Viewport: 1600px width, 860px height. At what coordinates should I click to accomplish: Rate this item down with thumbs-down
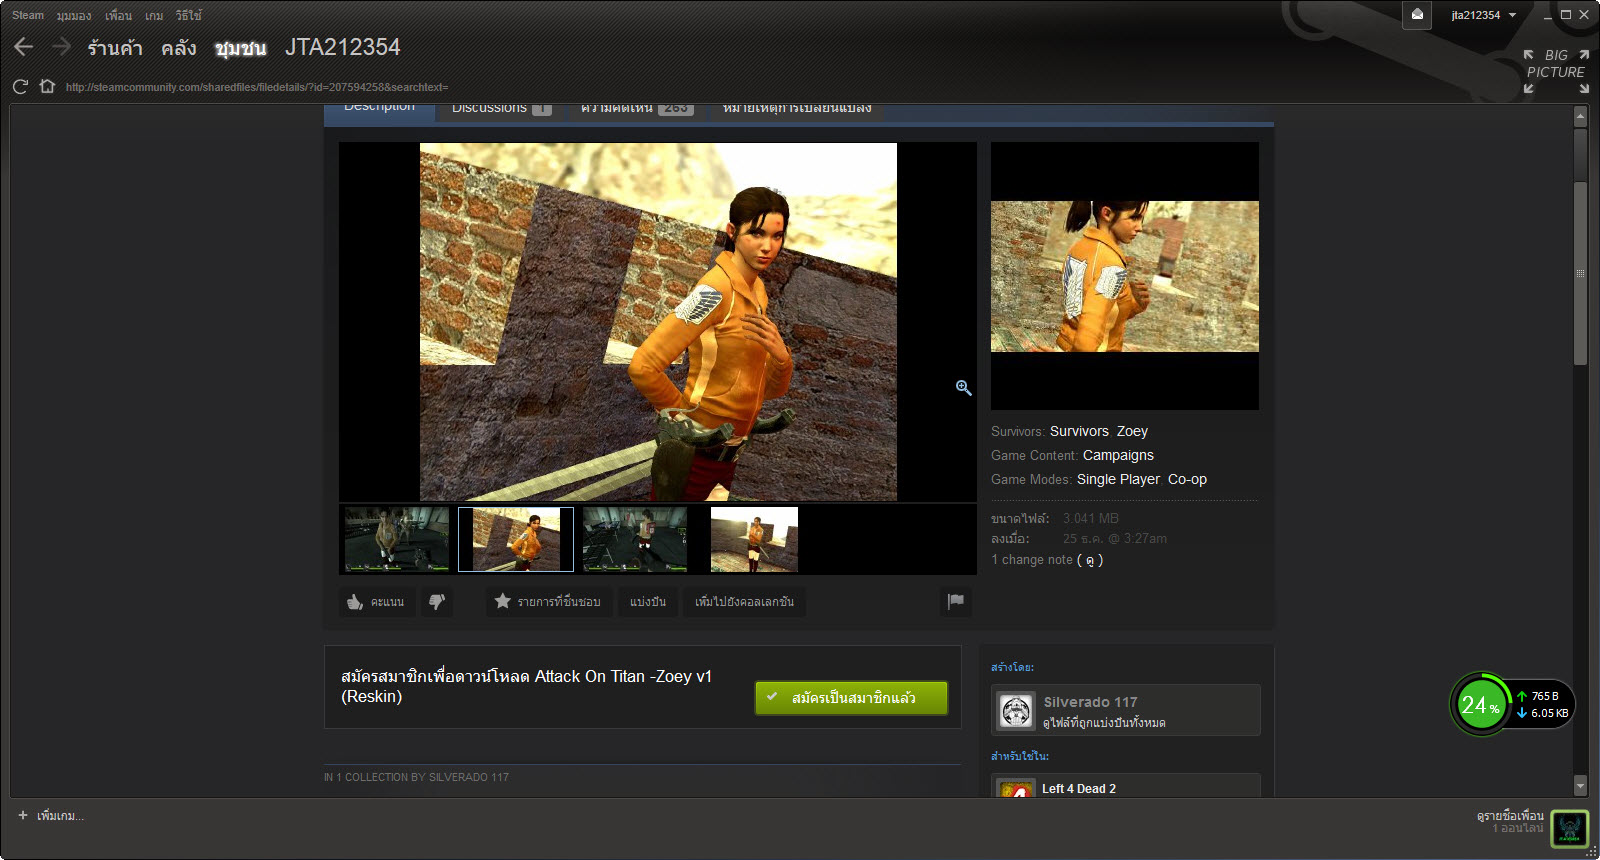point(437,602)
